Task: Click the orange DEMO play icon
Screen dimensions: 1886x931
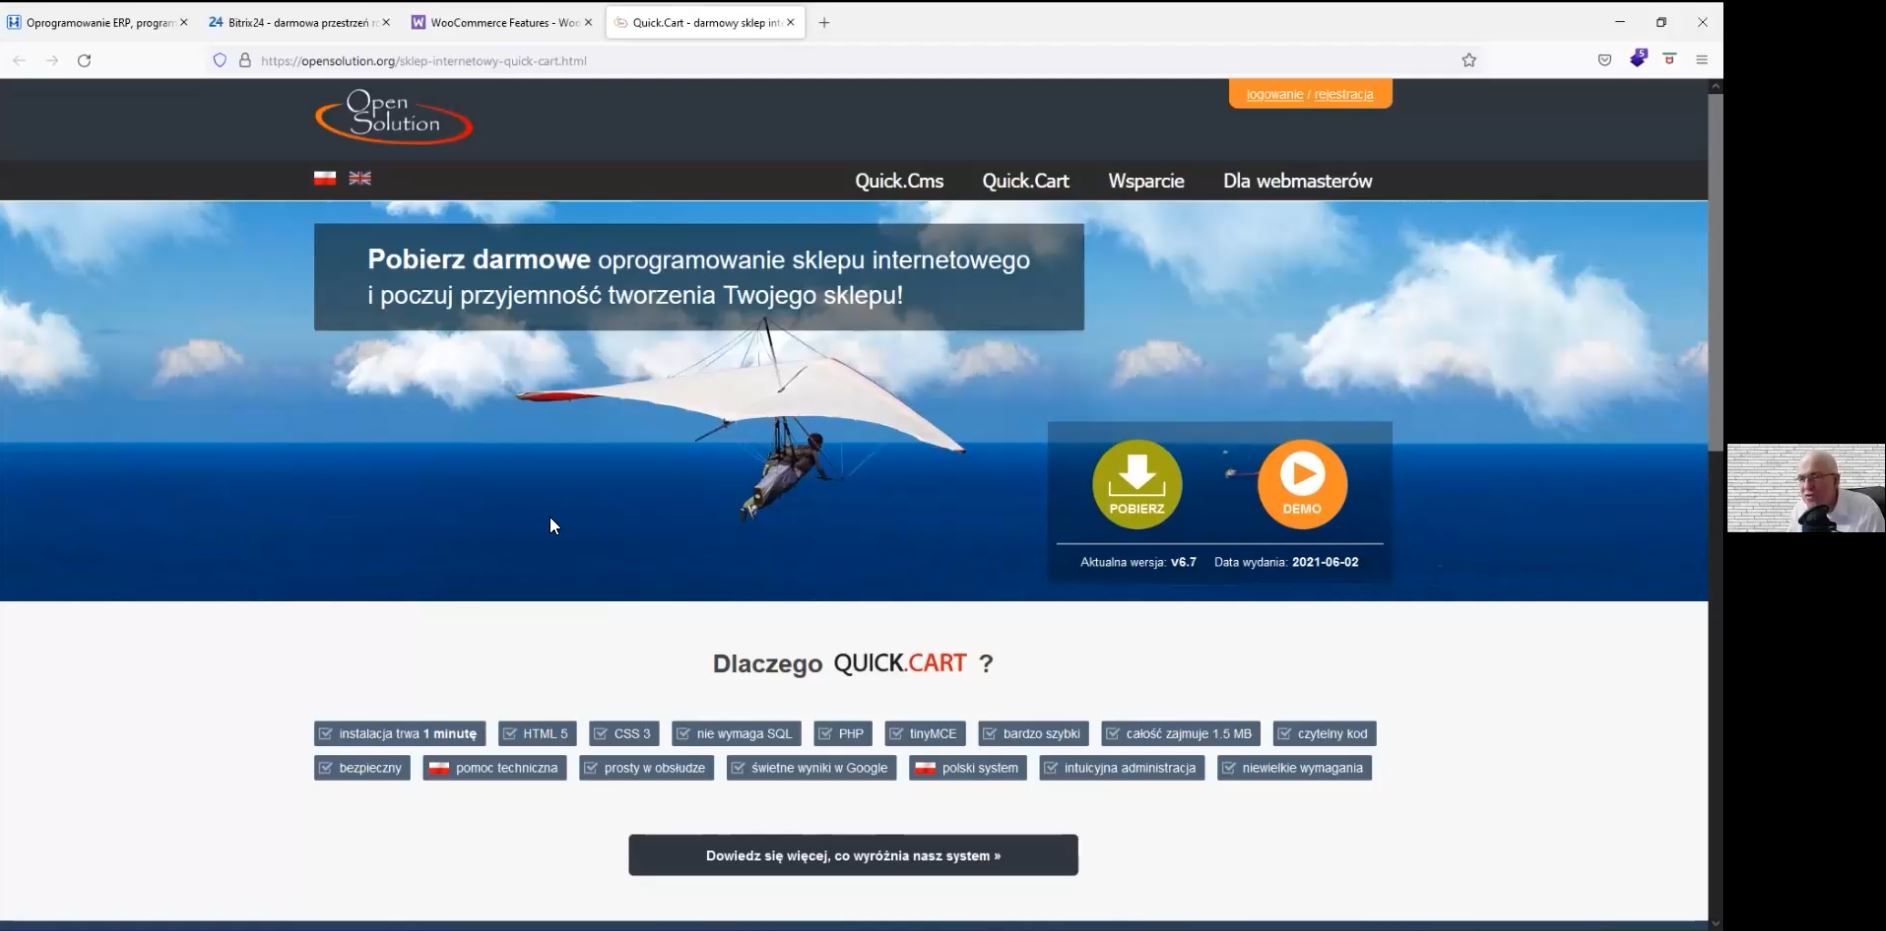Action: coord(1302,484)
